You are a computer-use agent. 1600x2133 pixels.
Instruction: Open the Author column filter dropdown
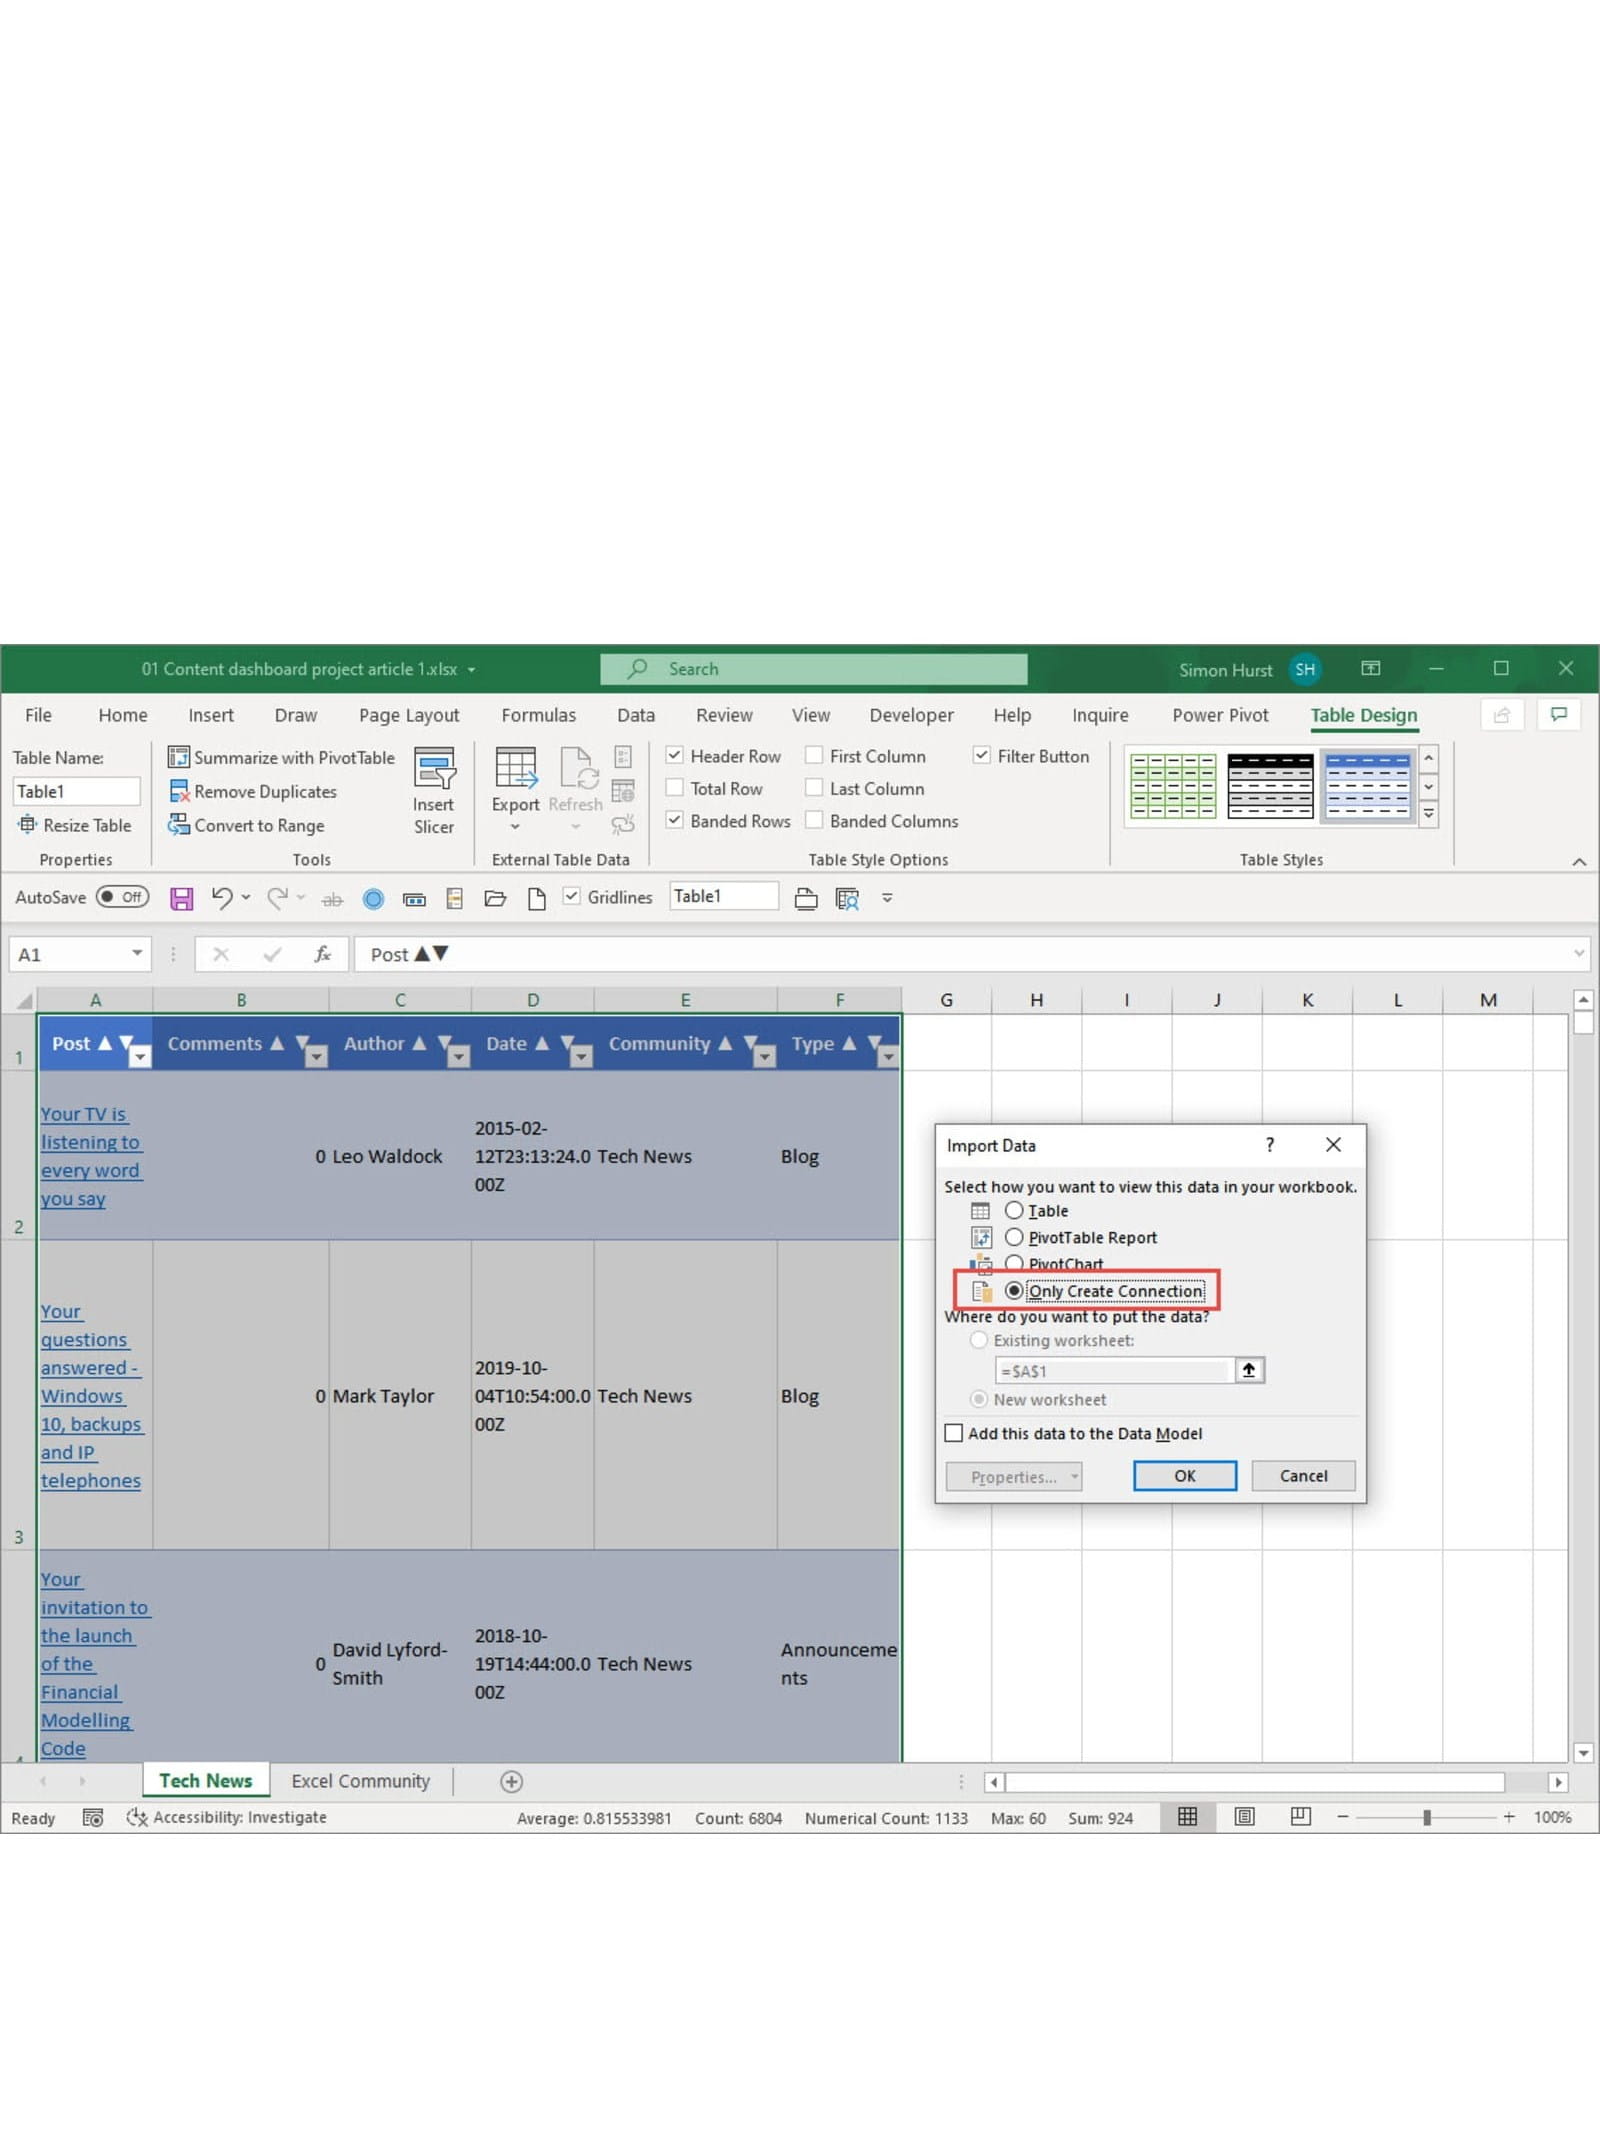(458, 1055)
